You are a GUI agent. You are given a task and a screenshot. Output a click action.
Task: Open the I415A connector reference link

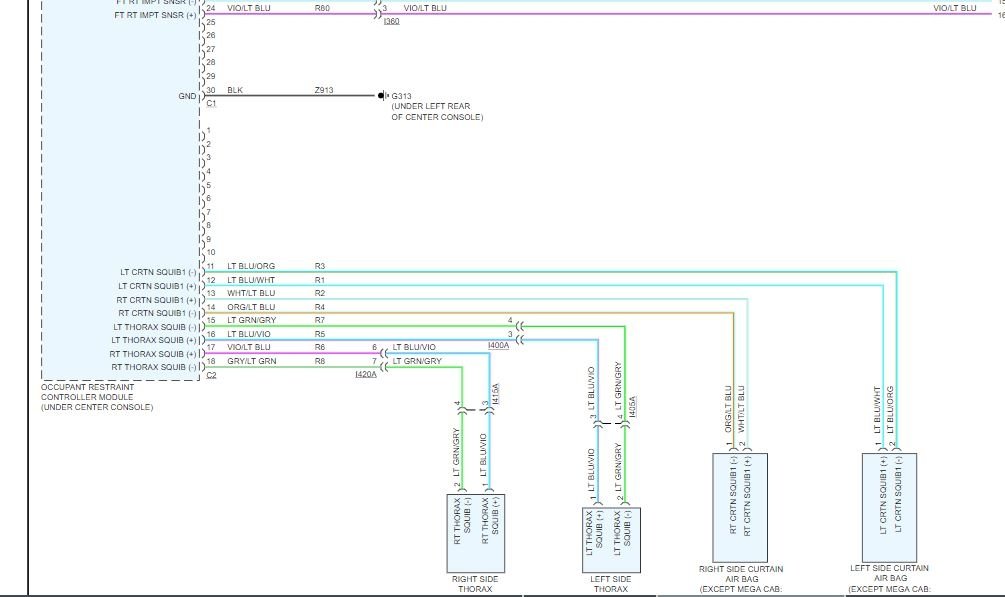click(495, 394)
